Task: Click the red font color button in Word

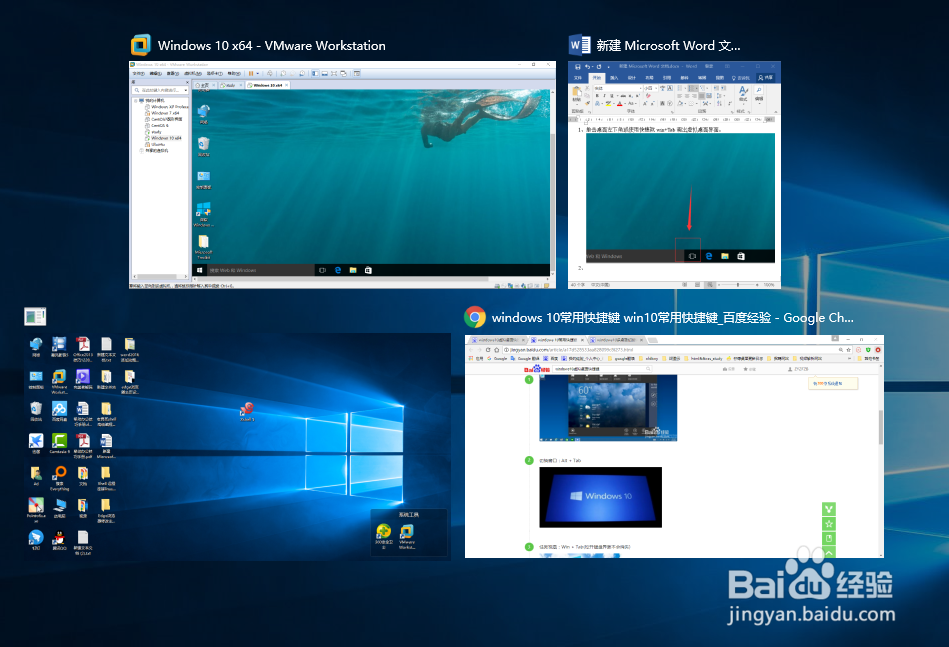Action: (620, 103)
